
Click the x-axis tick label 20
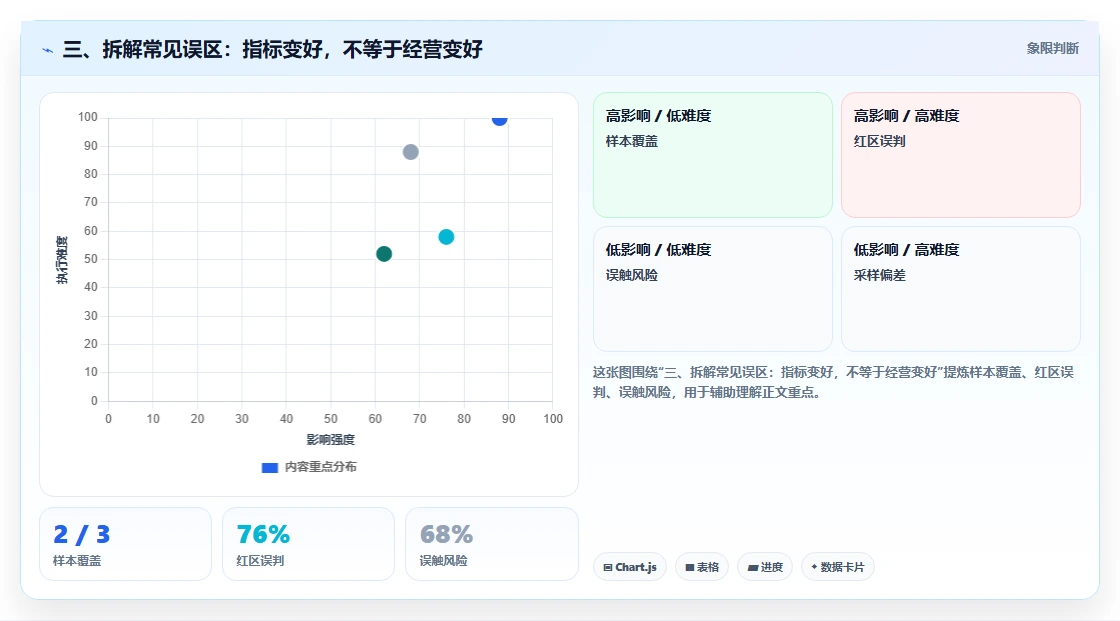pyautogui.click(x=197, y=419)
